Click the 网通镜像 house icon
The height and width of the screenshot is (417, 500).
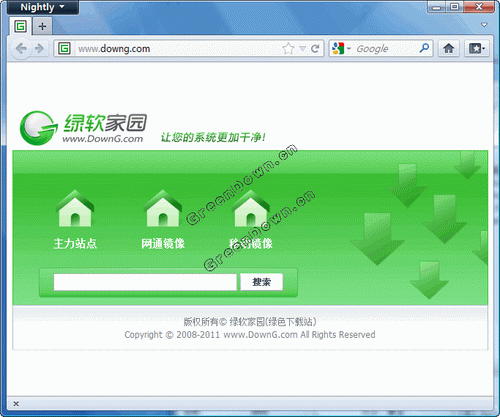click(163, 209)
